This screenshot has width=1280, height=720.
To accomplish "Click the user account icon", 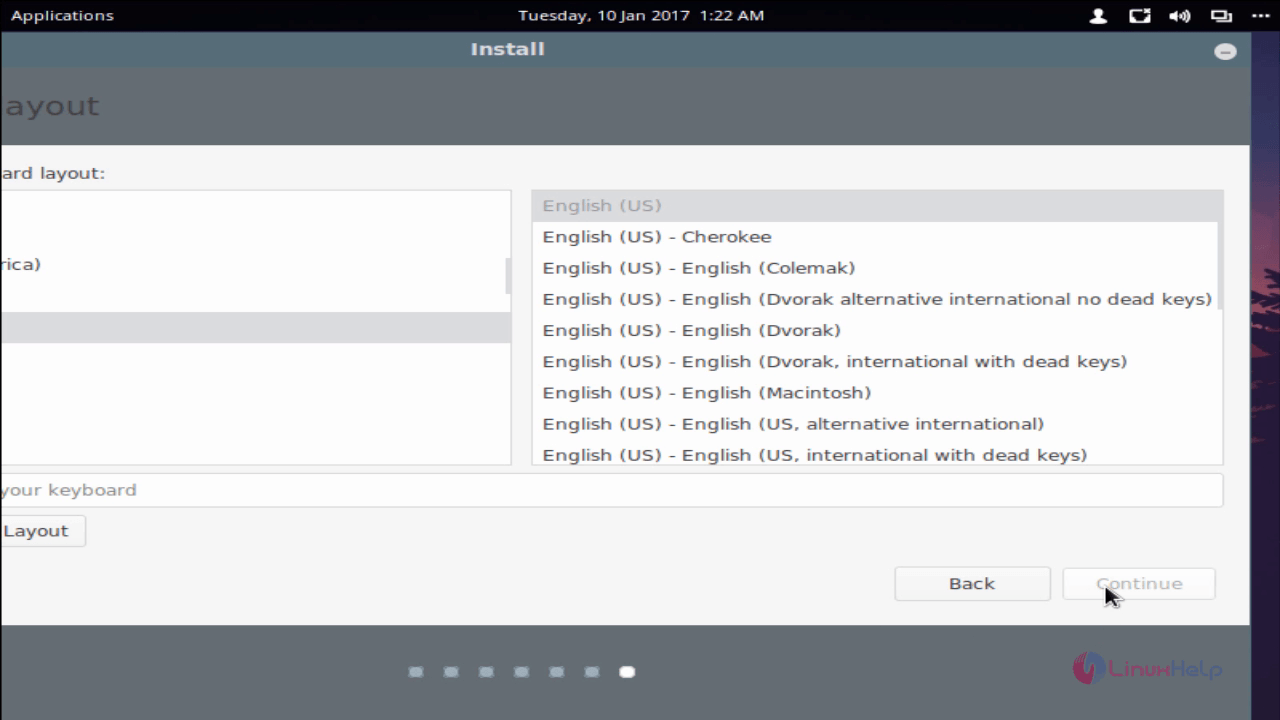I will point(1098,16).
